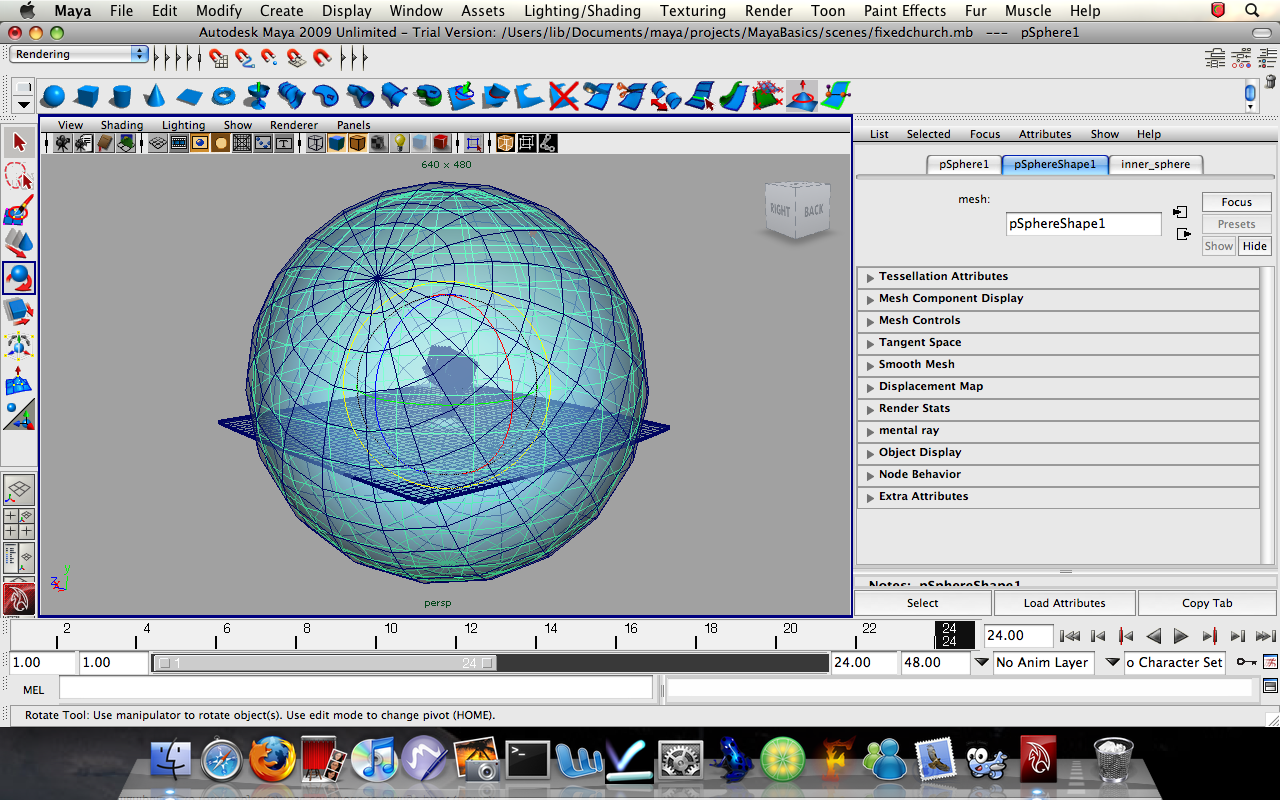
Task: Expand the Render Stats section
Action: (x=1058, y=409)
